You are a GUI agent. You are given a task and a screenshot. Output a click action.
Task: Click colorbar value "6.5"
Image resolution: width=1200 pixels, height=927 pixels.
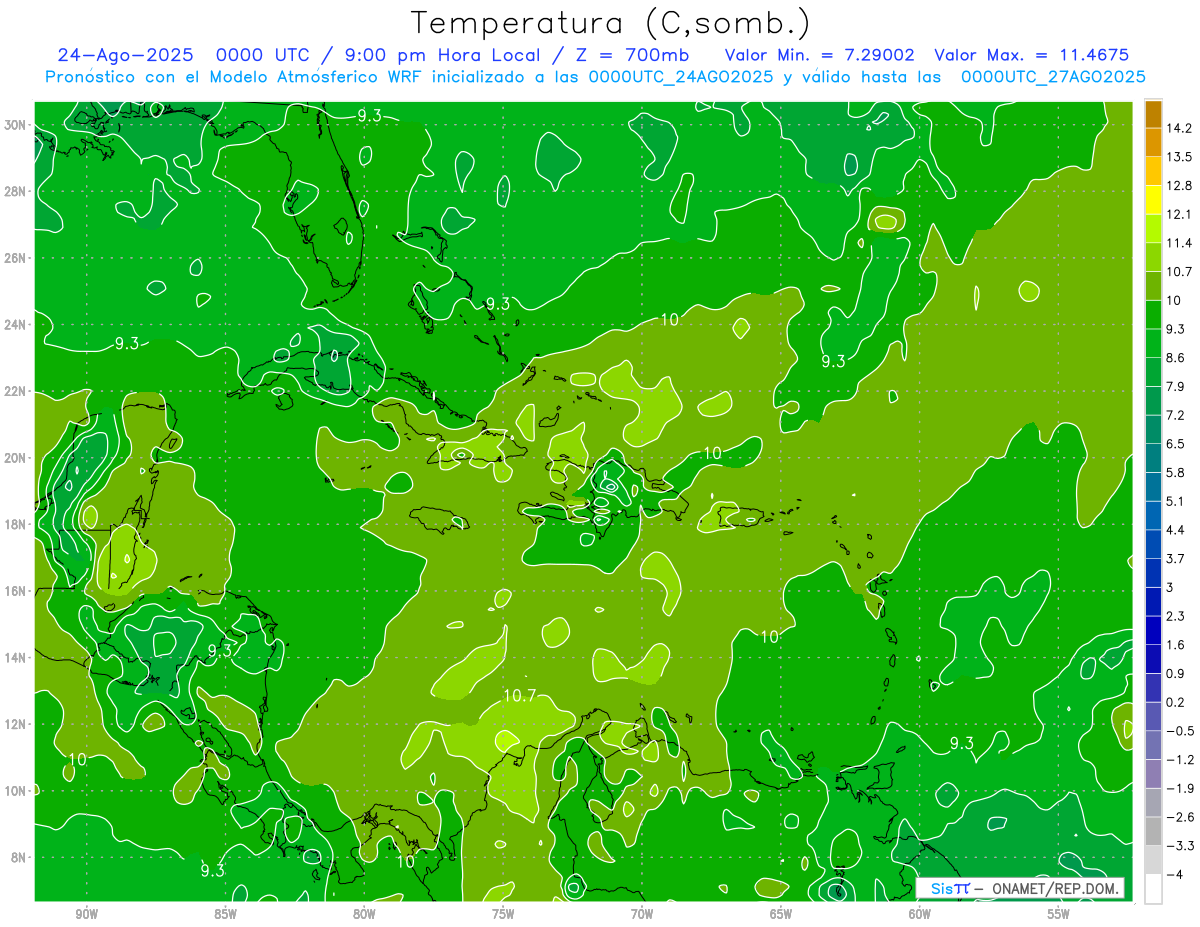[x=1175, y=444]
